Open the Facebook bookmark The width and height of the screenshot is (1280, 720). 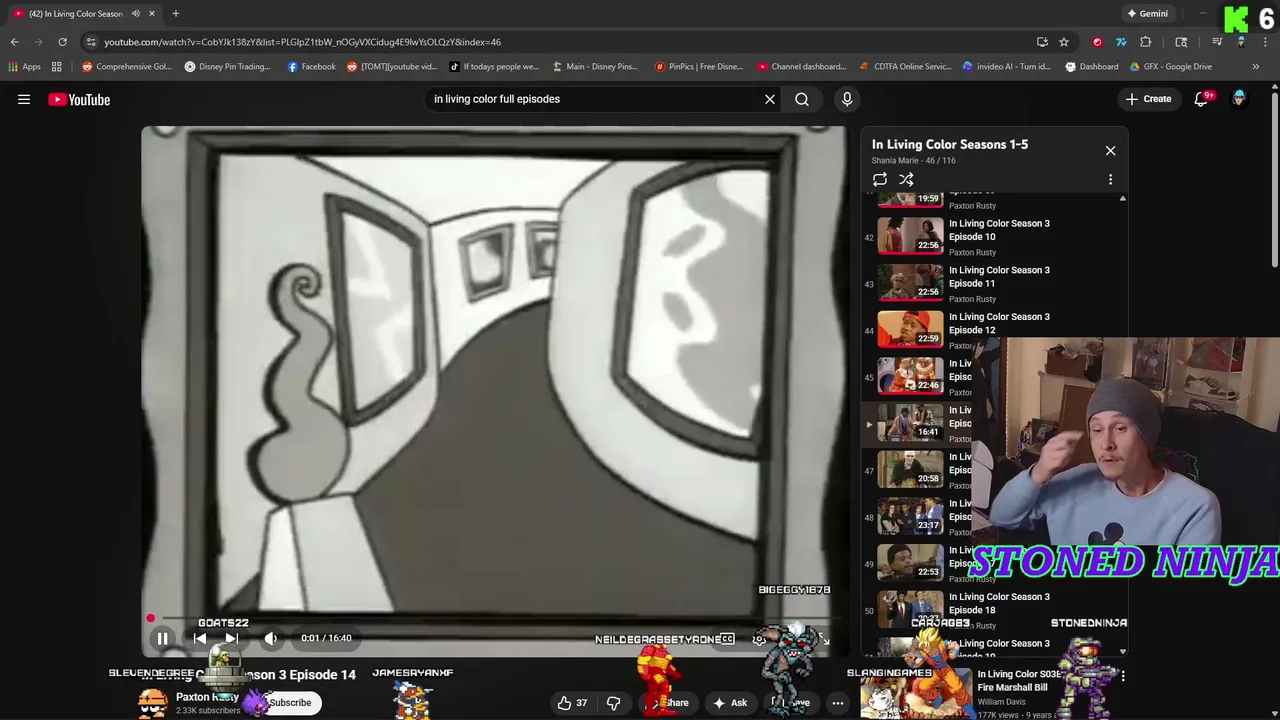(311, 67)
